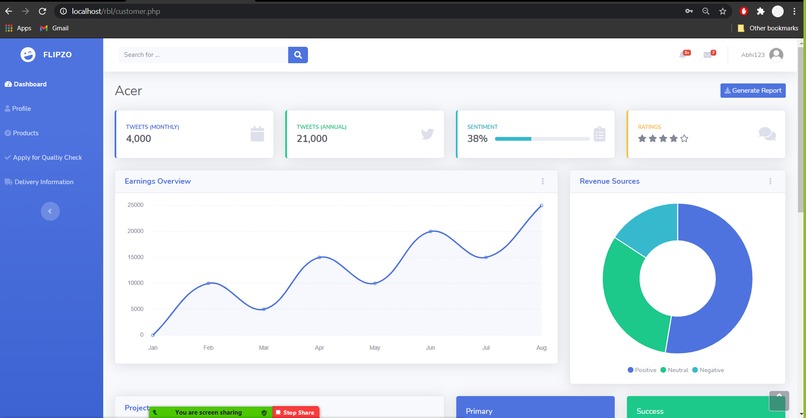Open Apply for Quality Check sidebar item

(x=43, y=157)
